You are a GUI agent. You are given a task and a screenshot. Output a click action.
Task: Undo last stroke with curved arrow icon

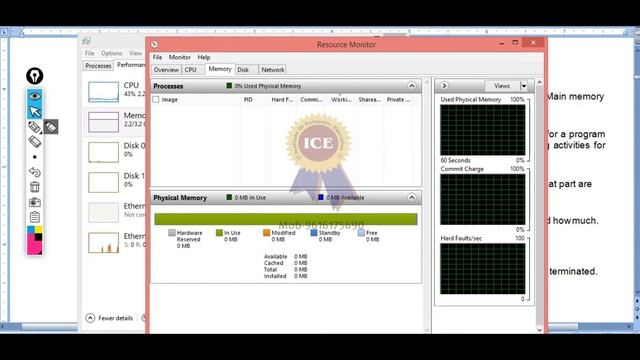(35, 172)
